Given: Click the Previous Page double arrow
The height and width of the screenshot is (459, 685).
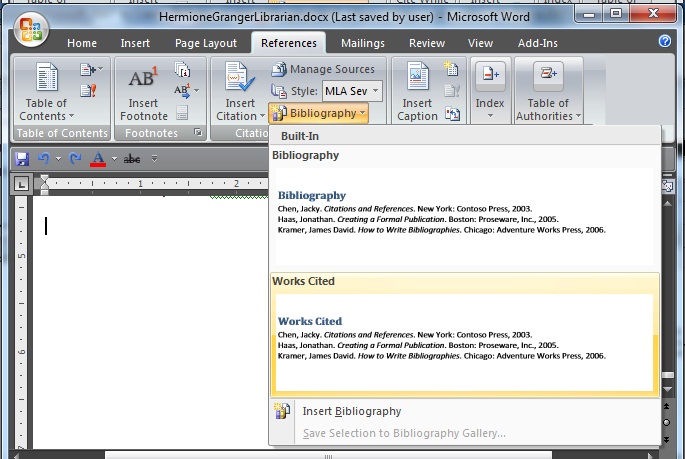Looking at the screenshot, I should 667,406.
